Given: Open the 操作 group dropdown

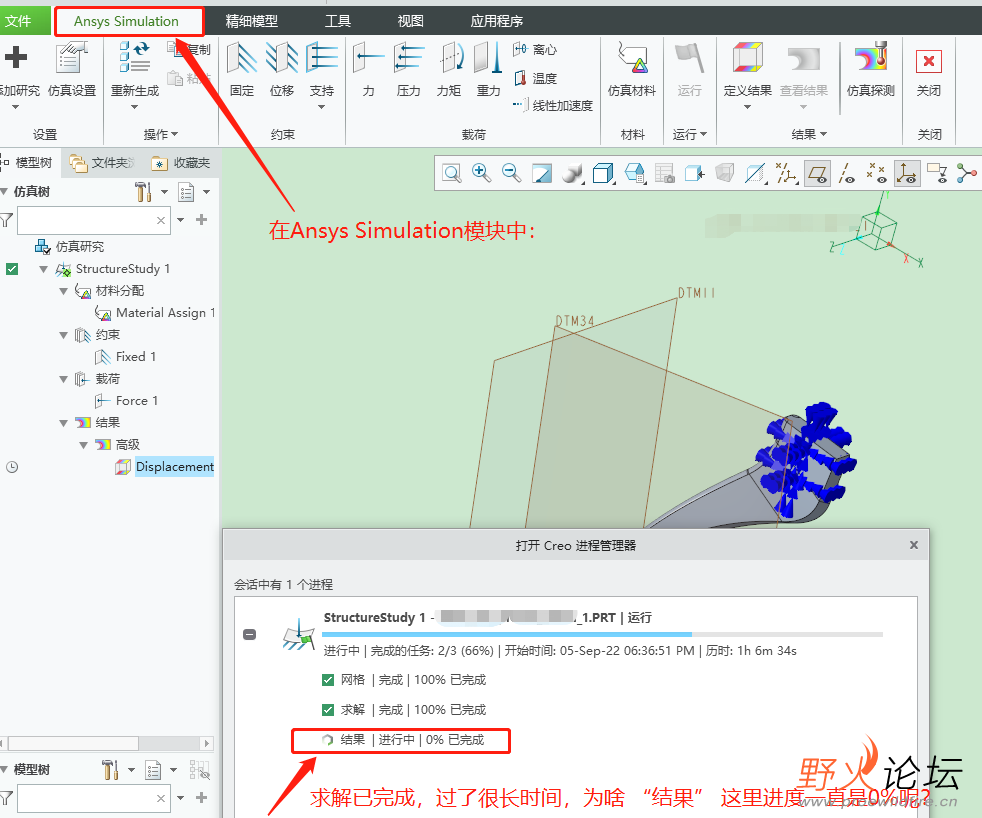Looking at the screenshot, I should 161,134.
